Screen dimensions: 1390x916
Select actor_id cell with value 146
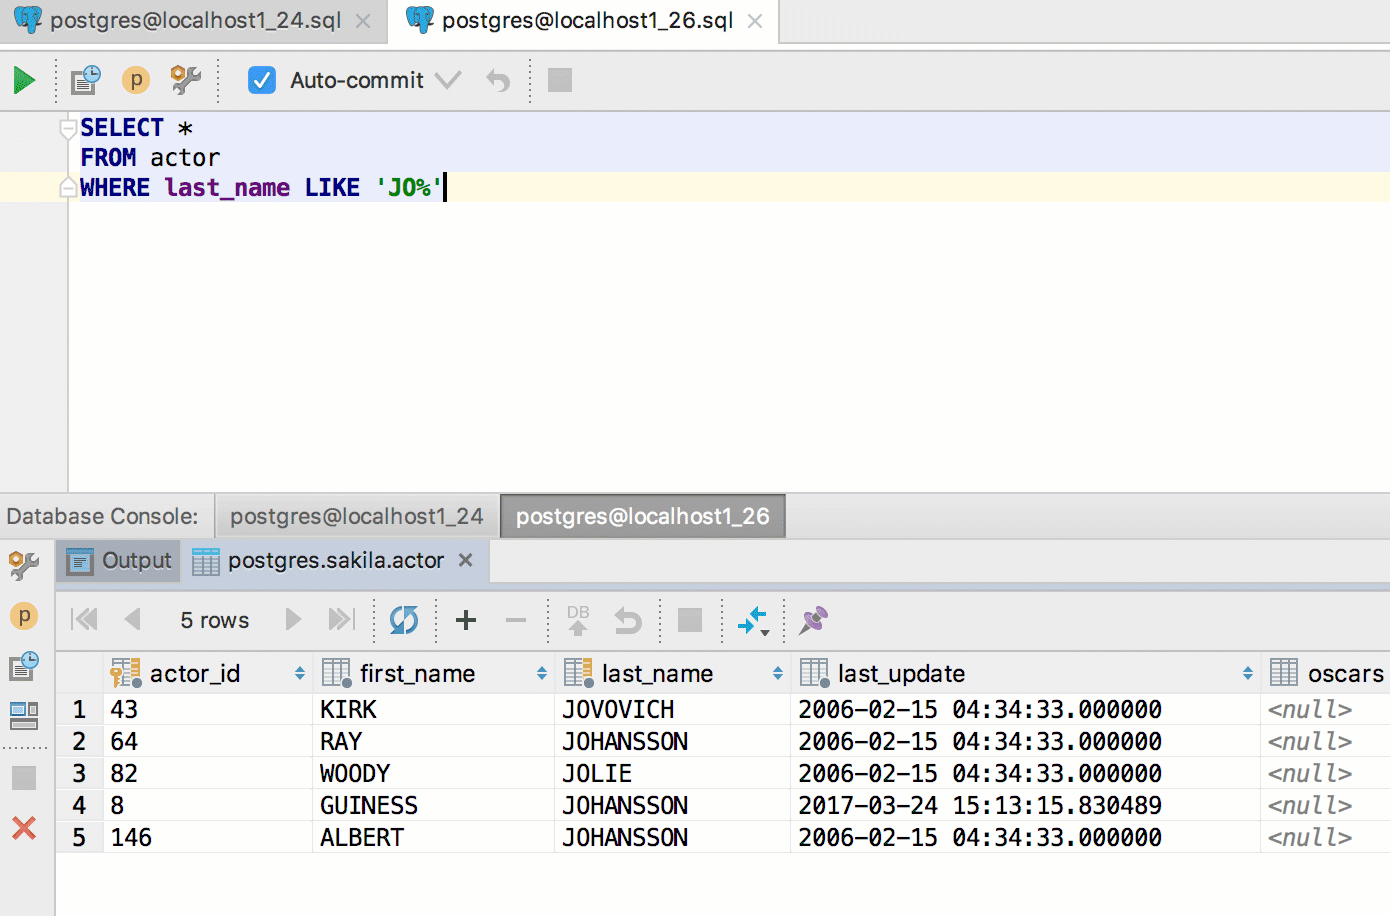pos(208,838)
